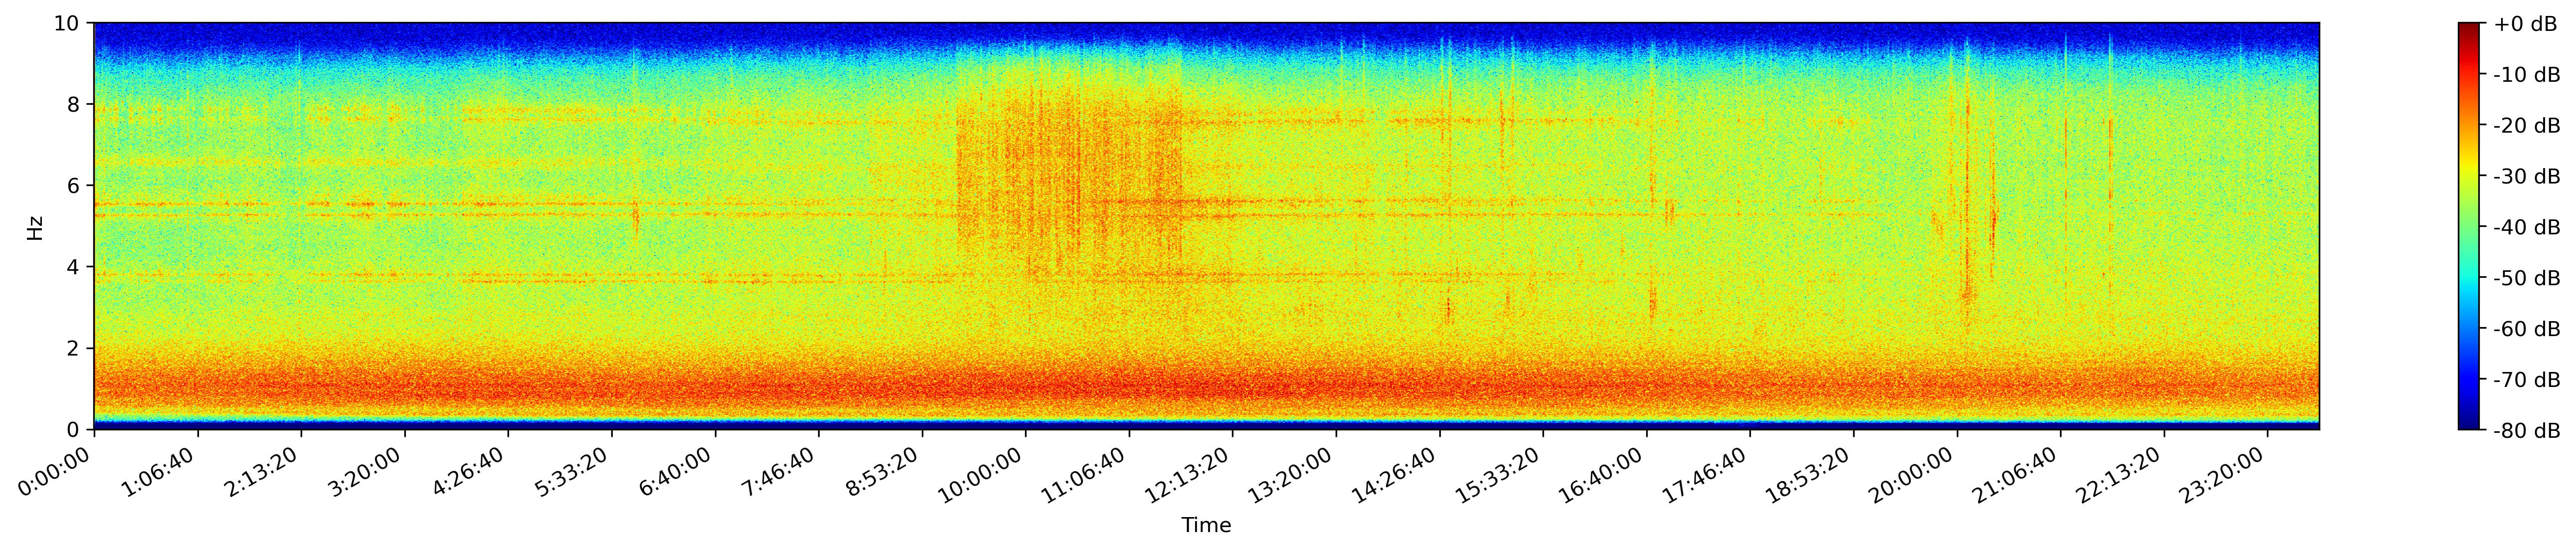Click the -70 dB colorbar label
This screenshot has width=2576, height=551.
point(2527,380)
